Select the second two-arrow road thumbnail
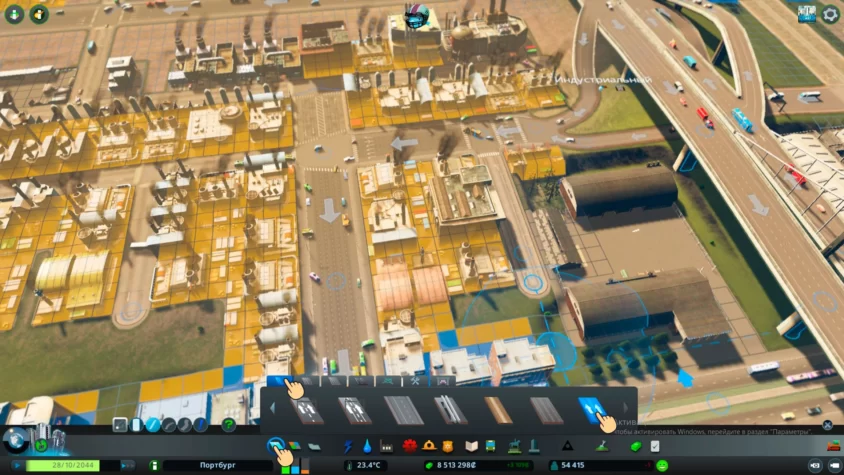Screen dimensions: 844x475 click(355, 411)
